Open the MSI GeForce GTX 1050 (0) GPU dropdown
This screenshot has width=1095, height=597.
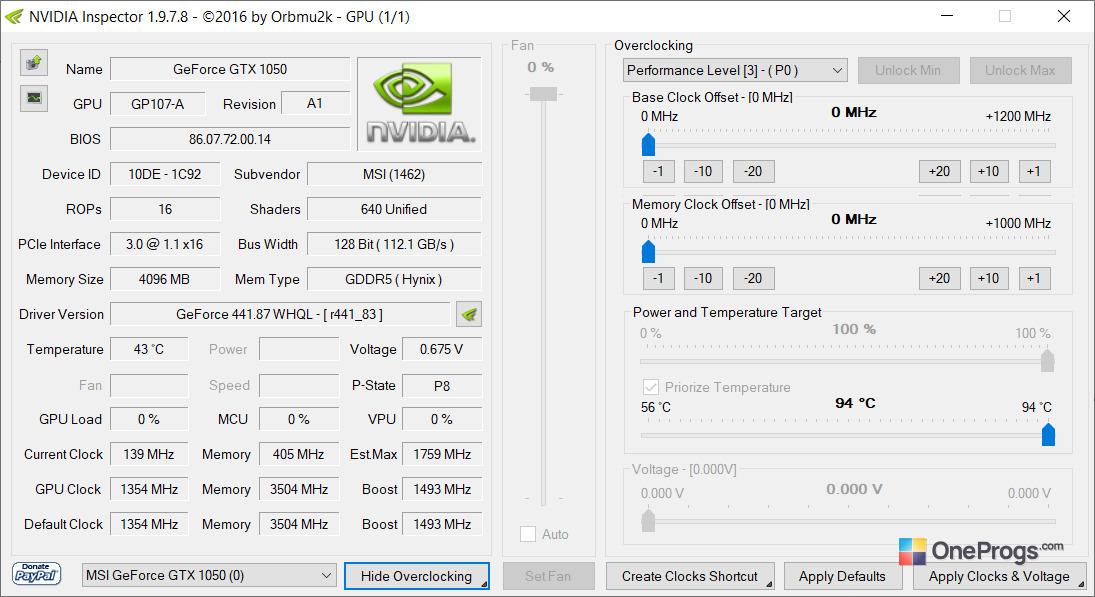point(208,575)
